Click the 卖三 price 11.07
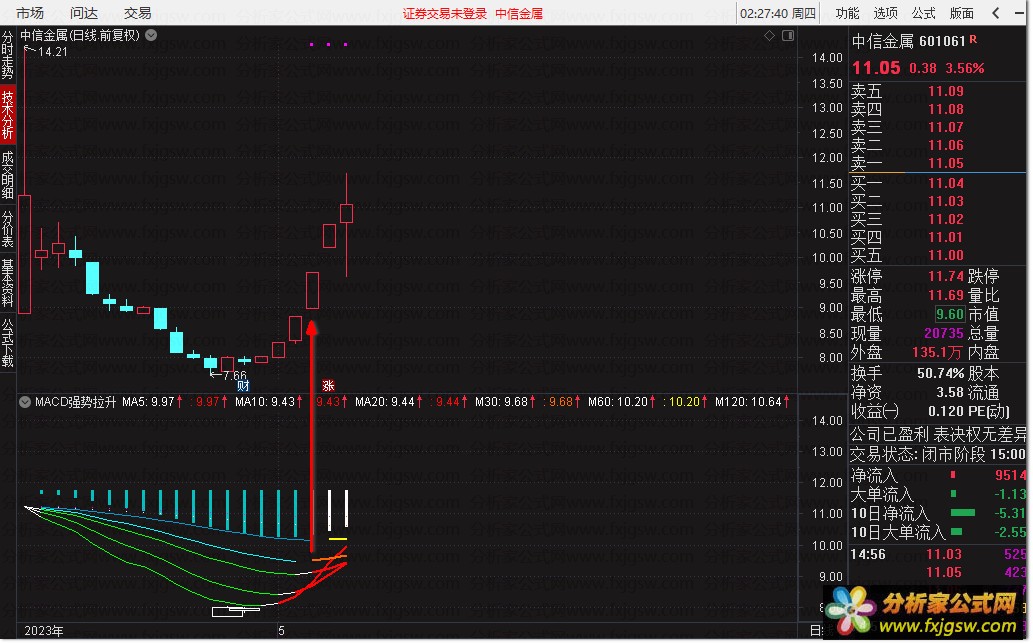1033x643 pixels. click(x=946, y=127)
